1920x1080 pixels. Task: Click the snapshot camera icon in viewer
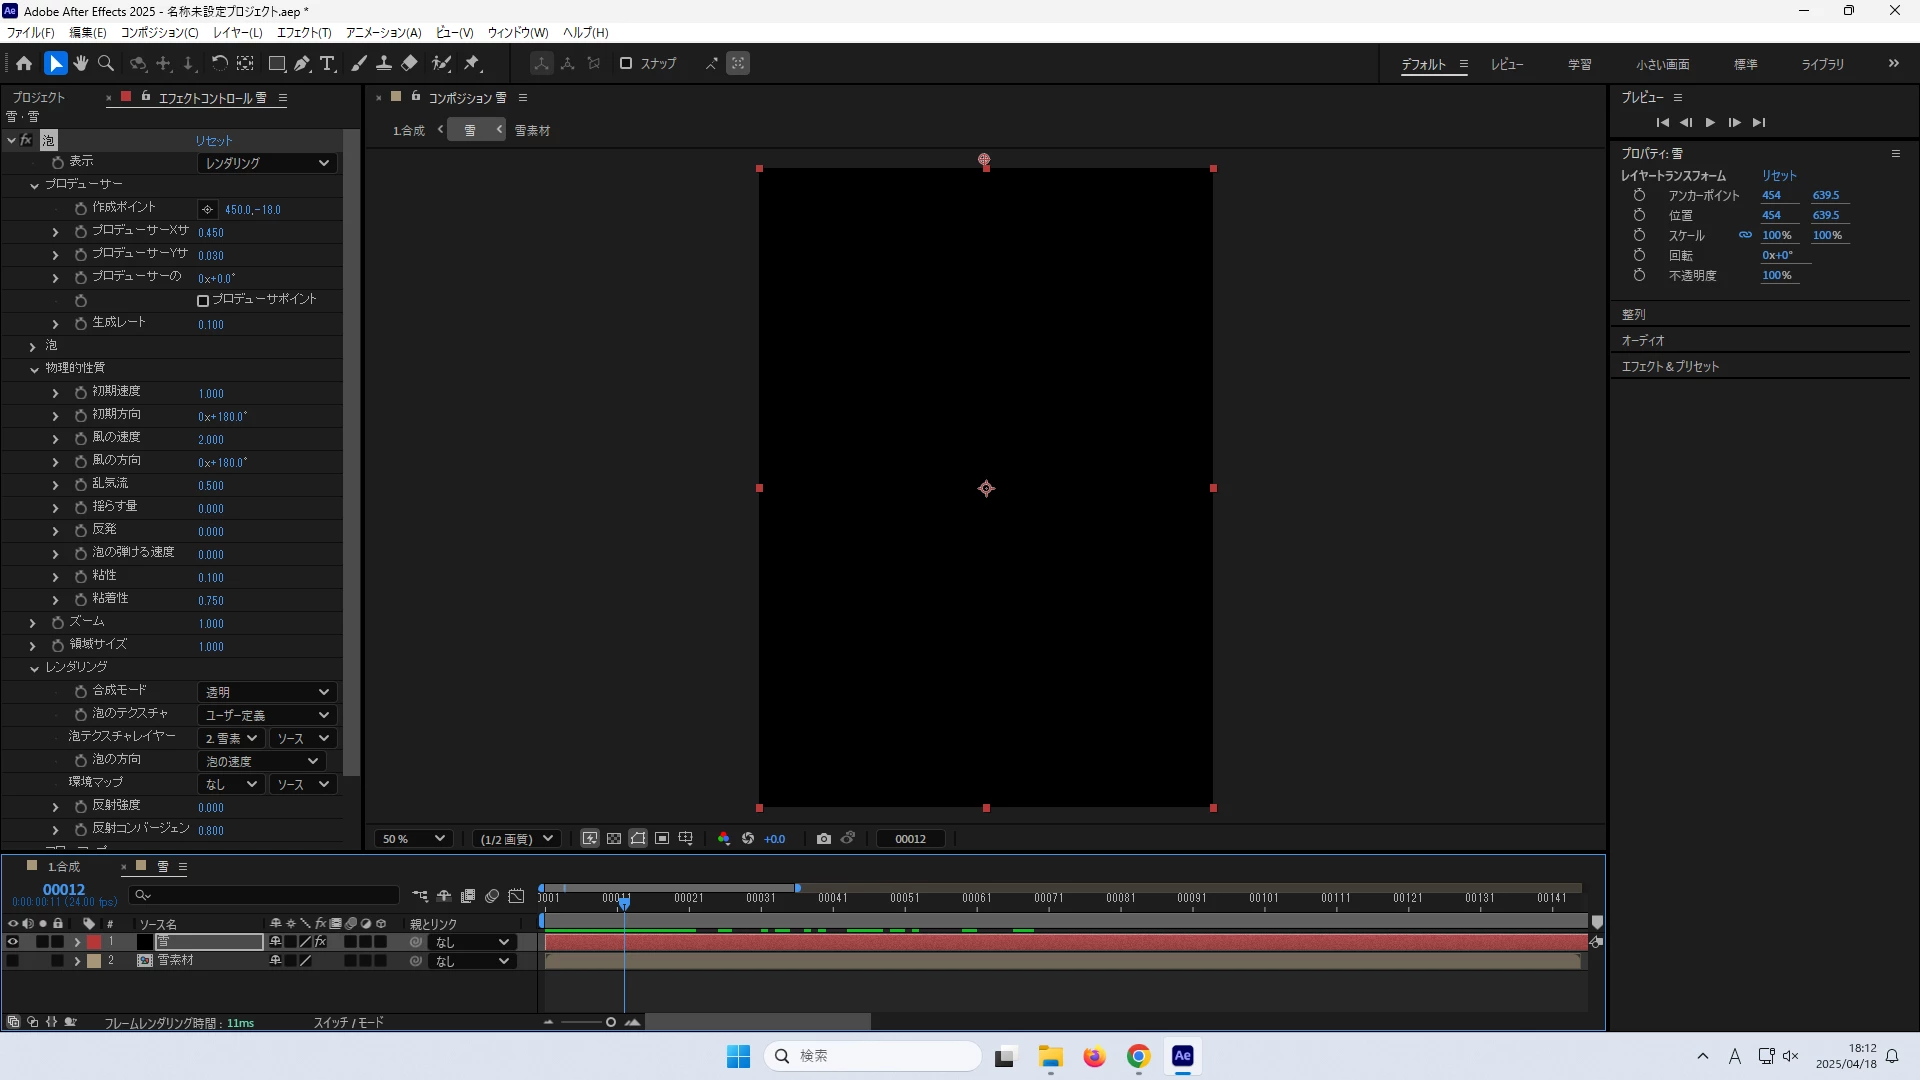click(823, 839)
